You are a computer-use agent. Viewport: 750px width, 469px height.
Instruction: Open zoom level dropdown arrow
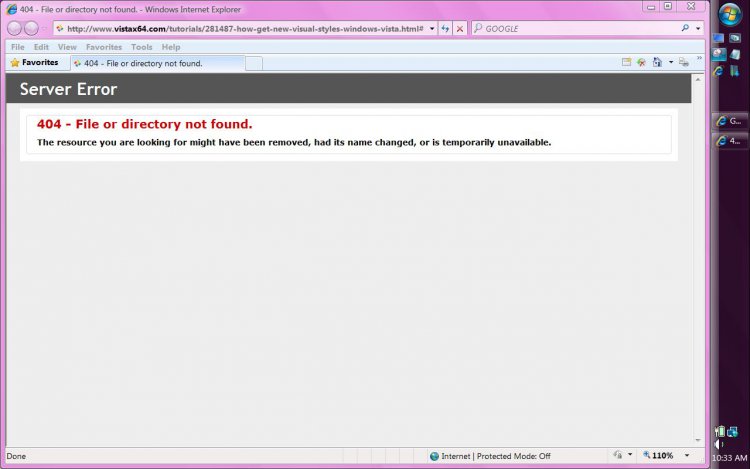(x=687, y=456)
